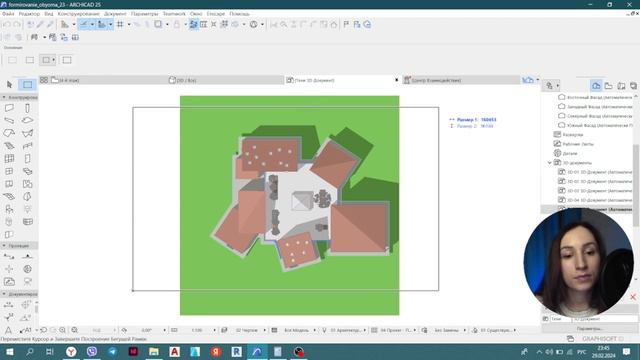Select 'Рабочие Листы' in the Navigator tree
Screen dimensions: 640x360
[578, 144]
